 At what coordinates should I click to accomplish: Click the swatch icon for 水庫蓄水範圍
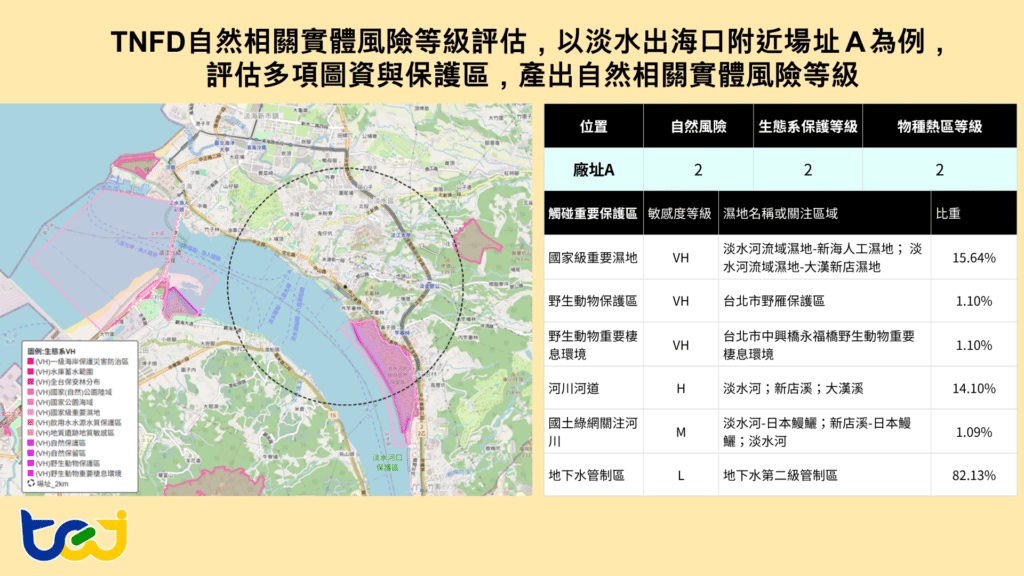[x=28, y=369]
